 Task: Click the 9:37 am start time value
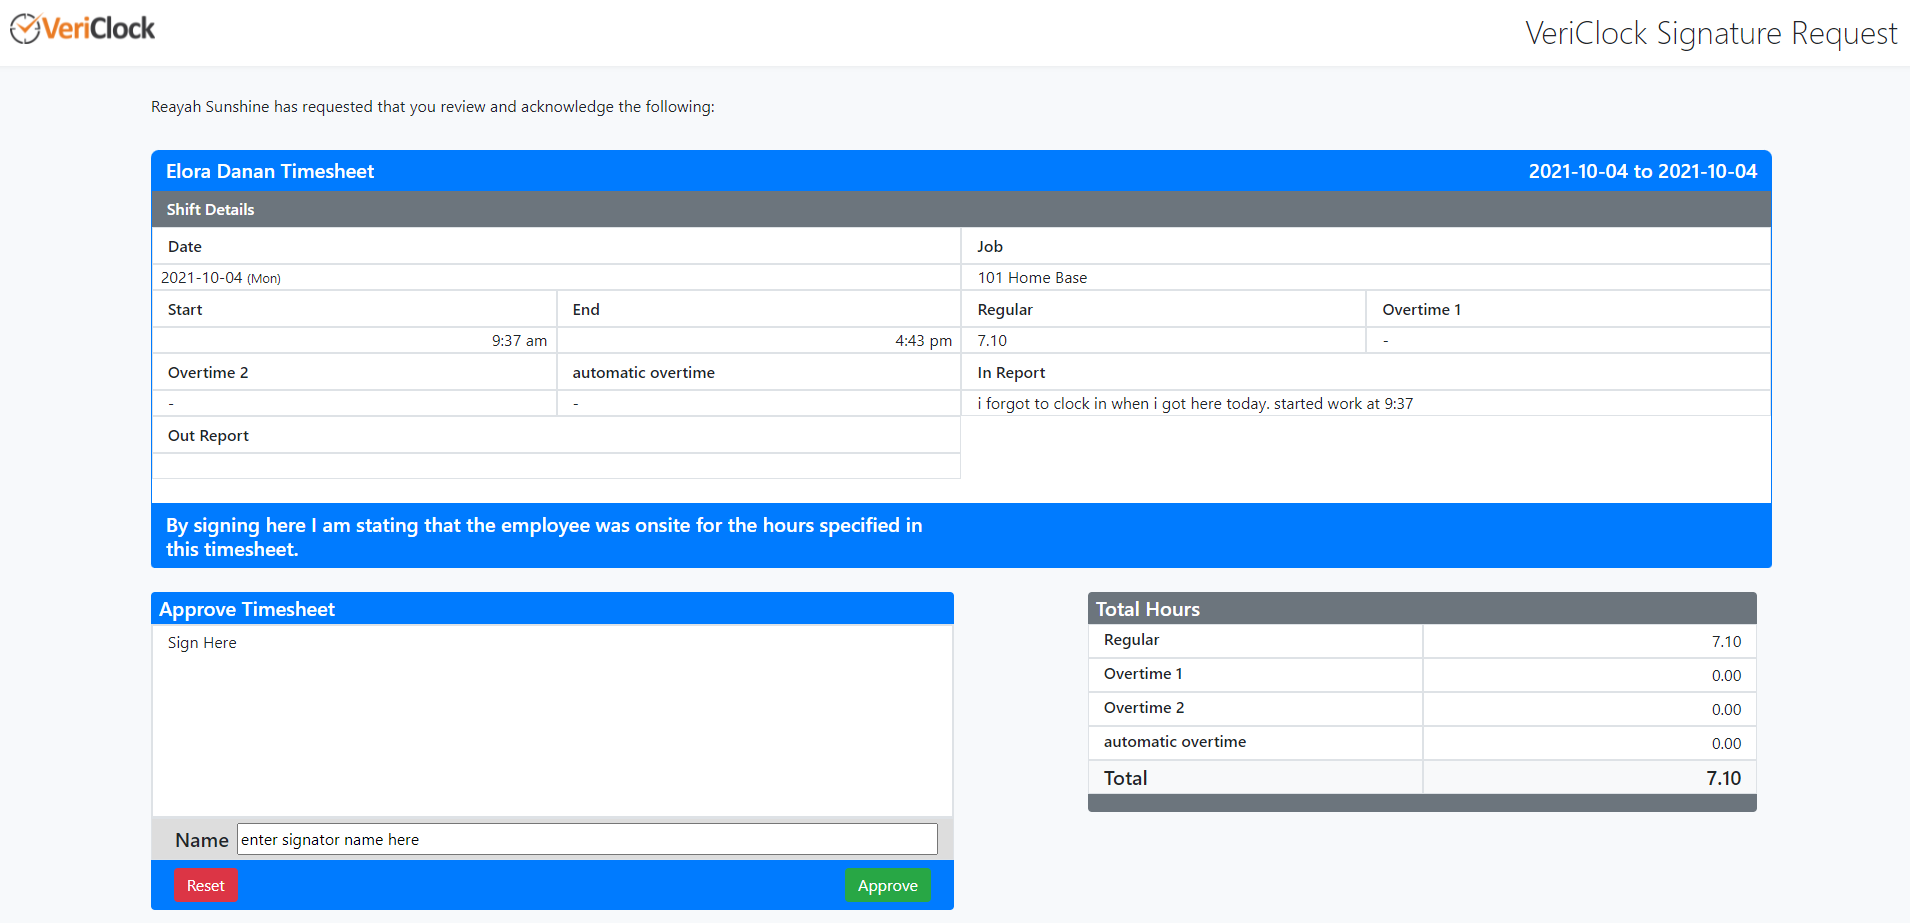pyautogui.click(x=518, y=341)
